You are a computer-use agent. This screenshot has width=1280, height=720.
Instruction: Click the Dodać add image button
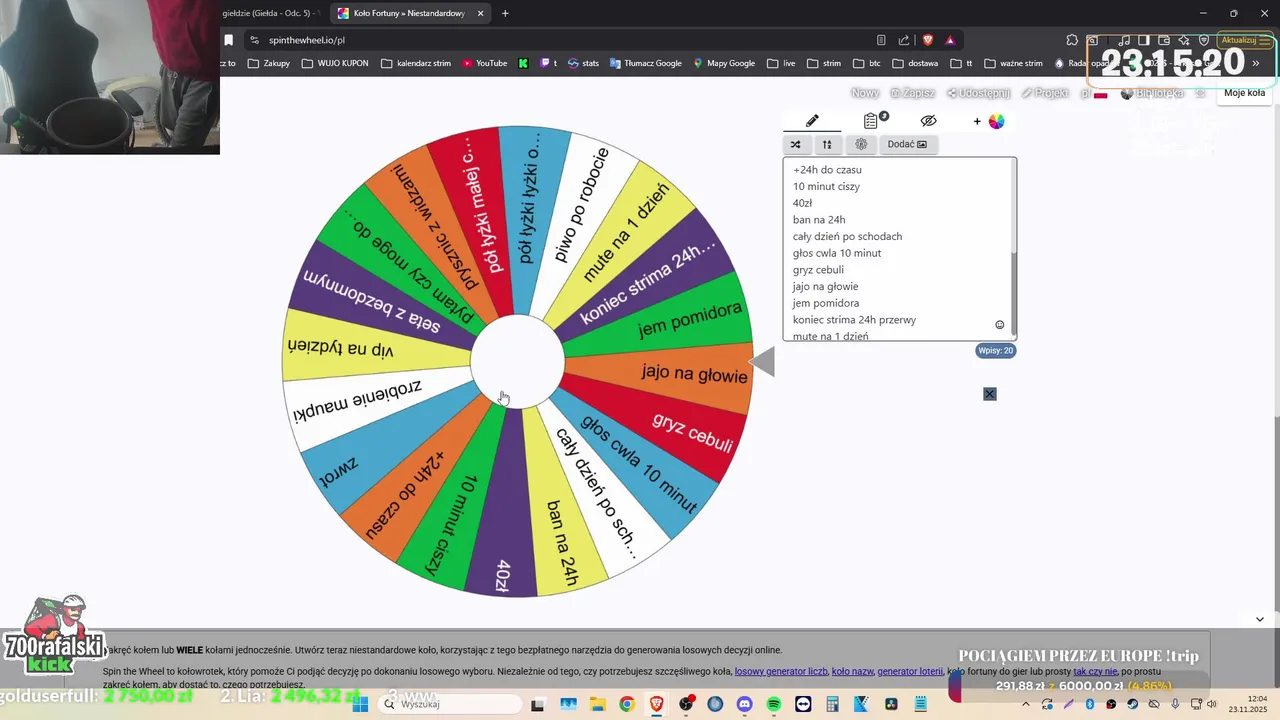pyautogui.click(x=907, y=144)
